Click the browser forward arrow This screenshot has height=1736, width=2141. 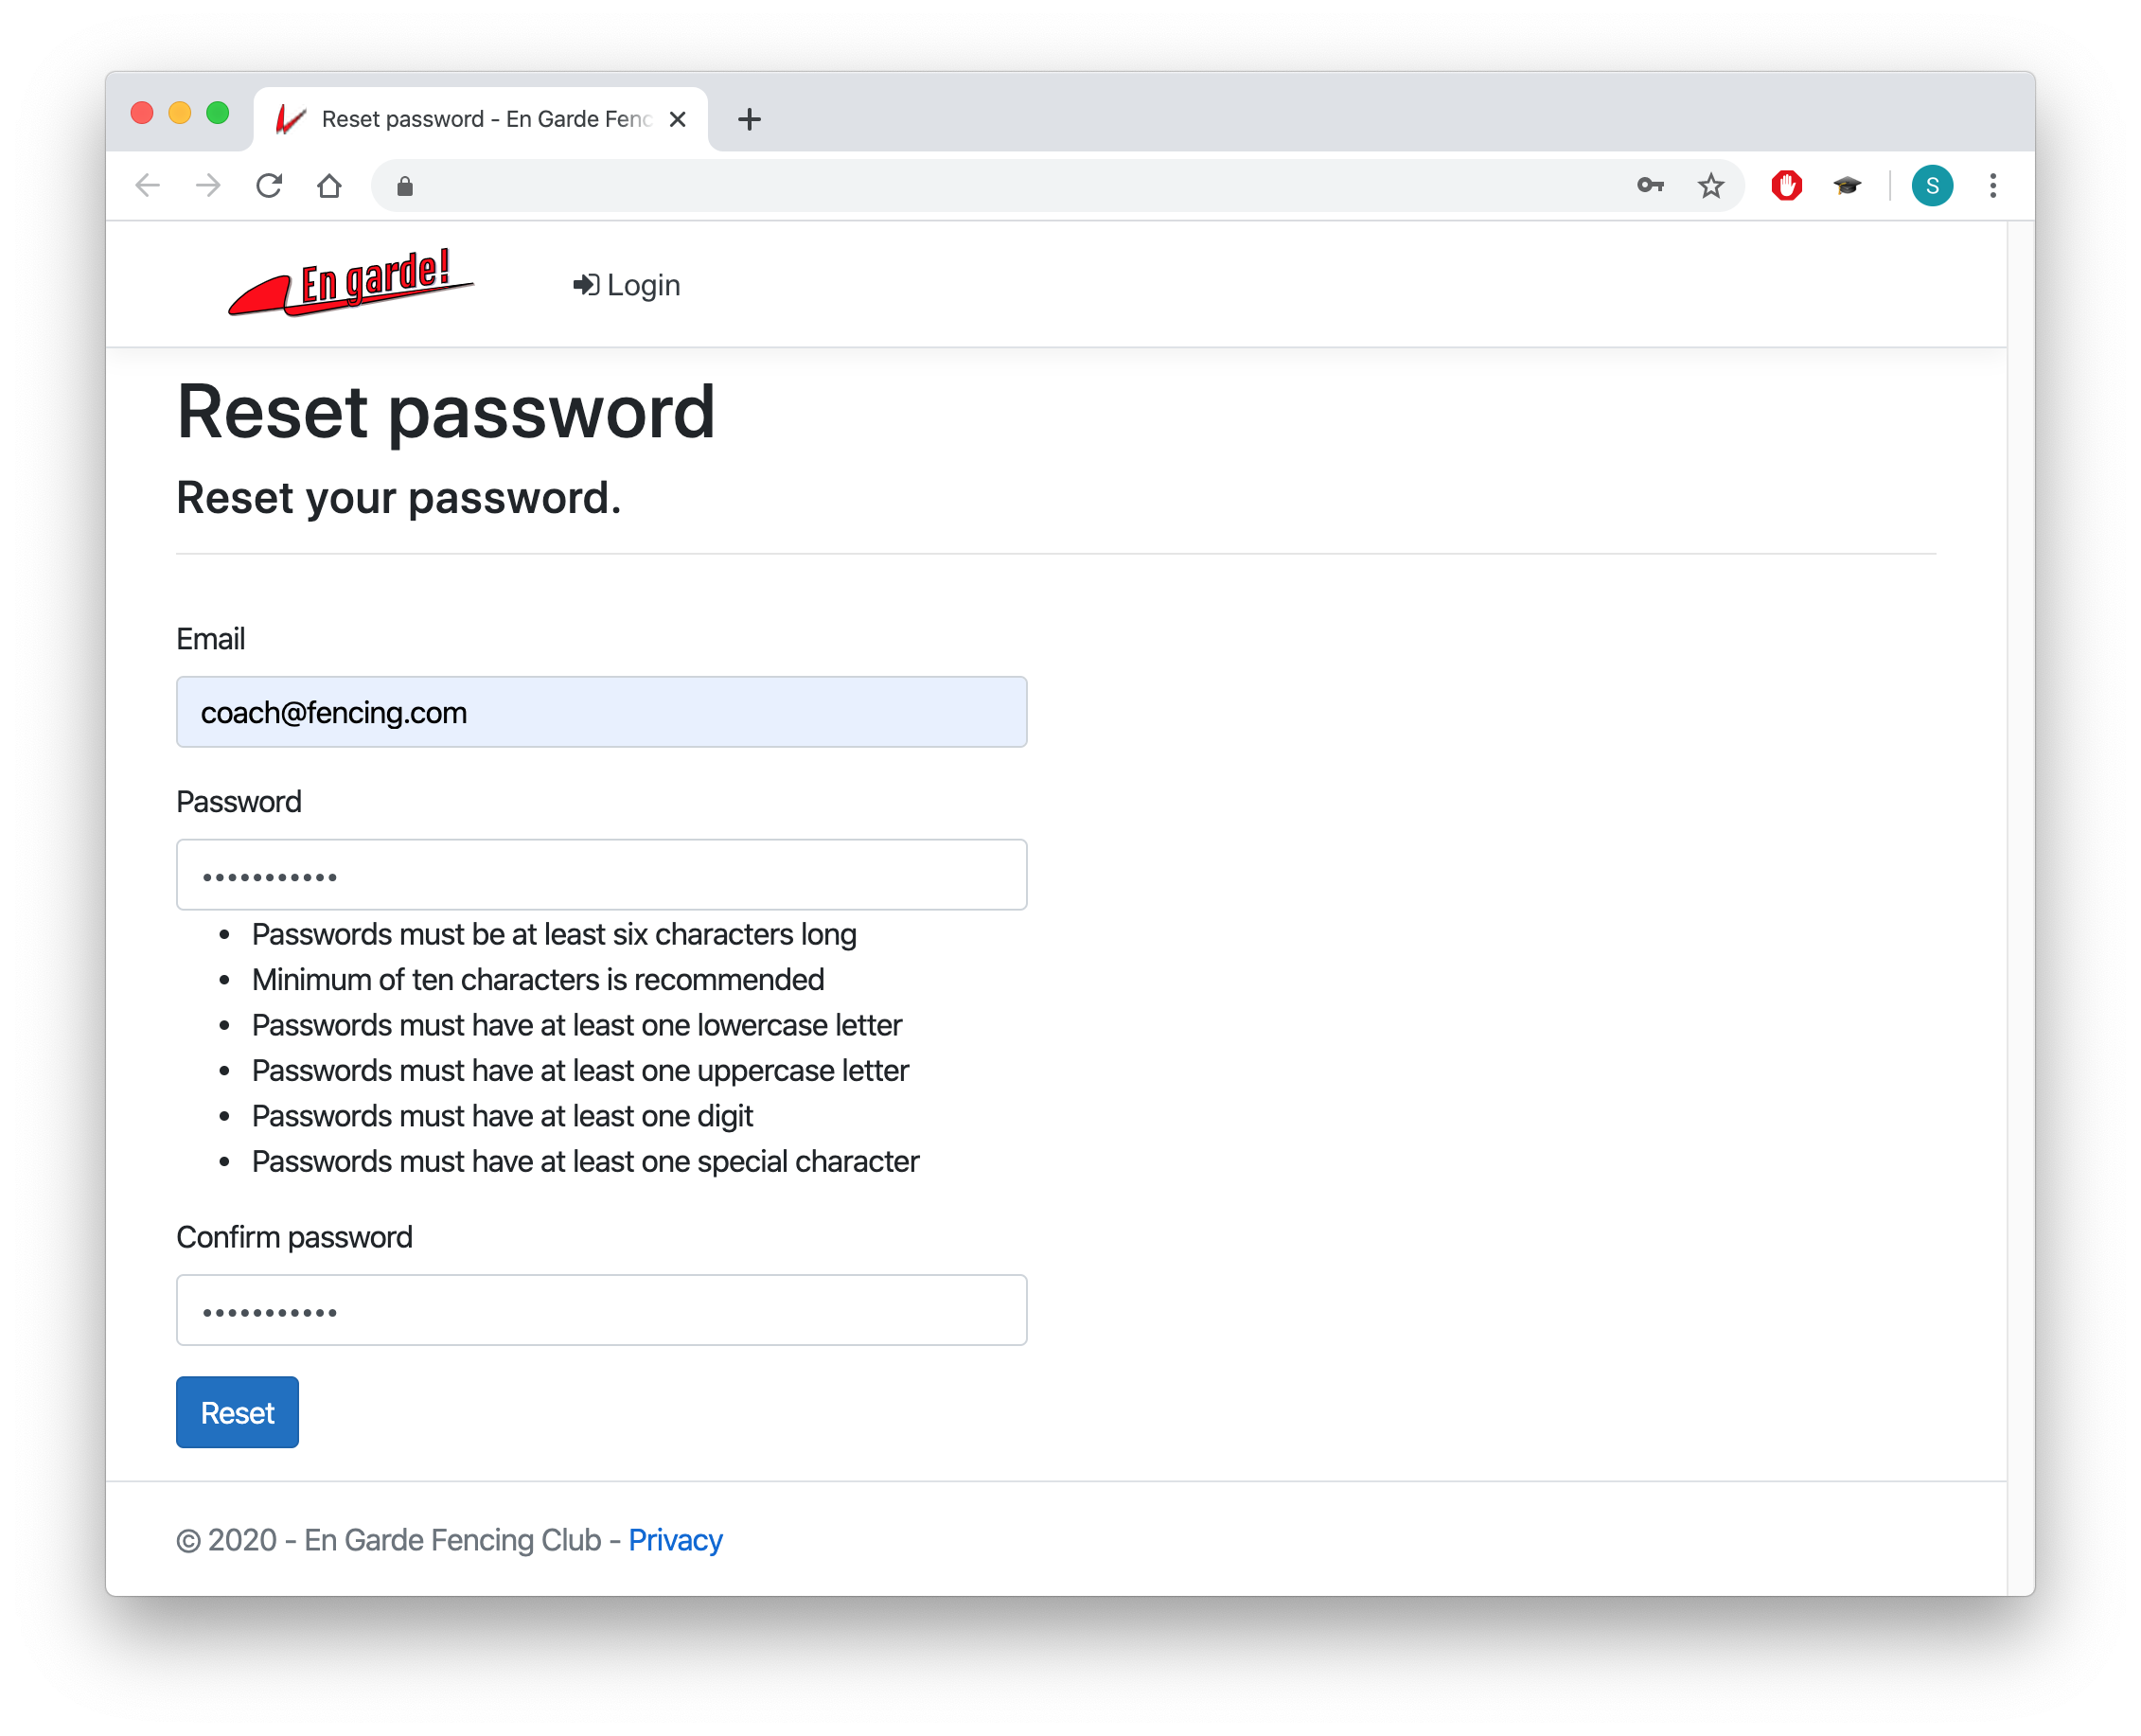tap(208, 186)
